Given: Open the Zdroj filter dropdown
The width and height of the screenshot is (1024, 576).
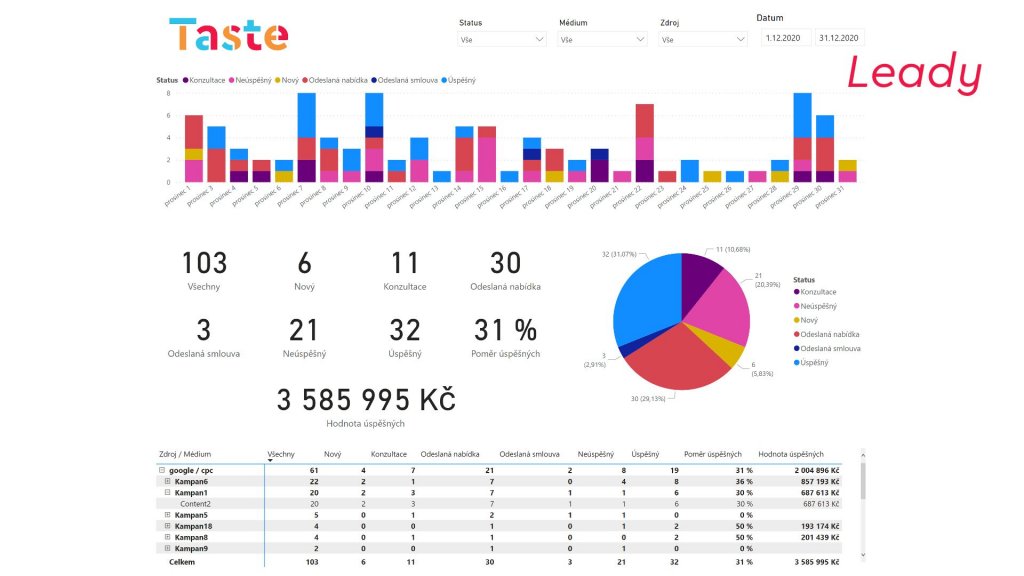Looking at the screenshot, I should (703, 40).
